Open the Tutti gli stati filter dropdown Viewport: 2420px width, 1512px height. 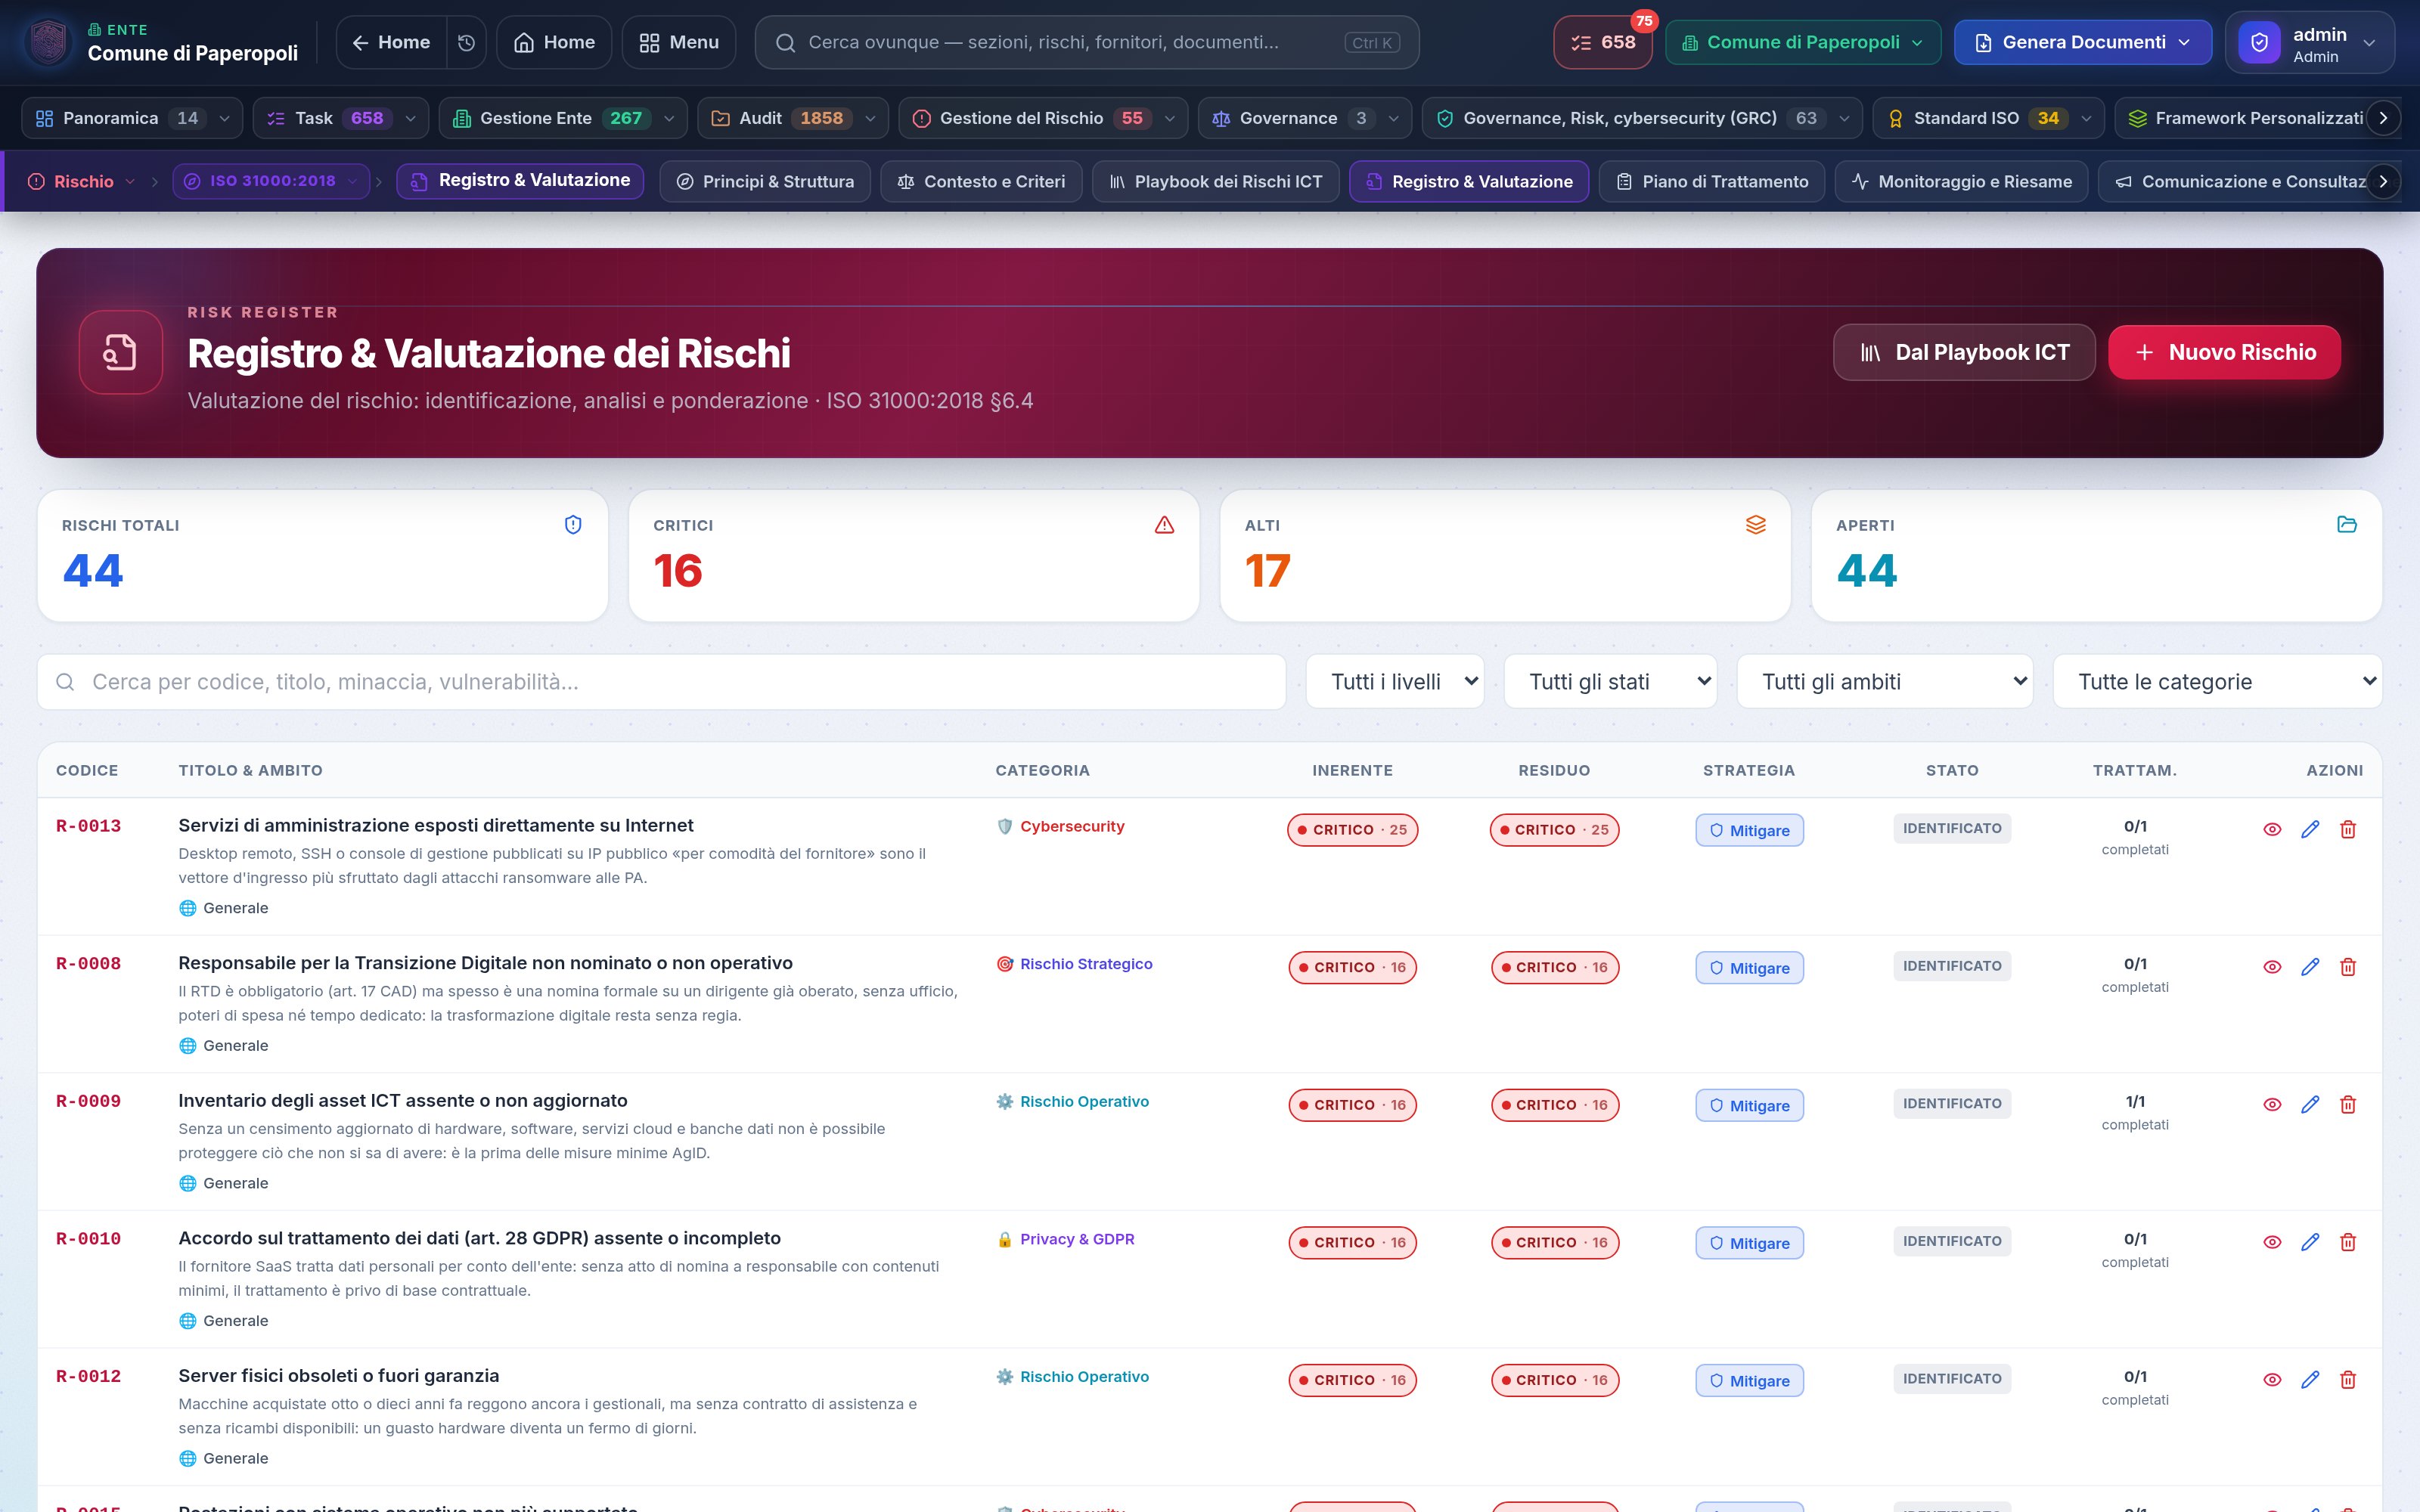click(x=1610, y=682)
